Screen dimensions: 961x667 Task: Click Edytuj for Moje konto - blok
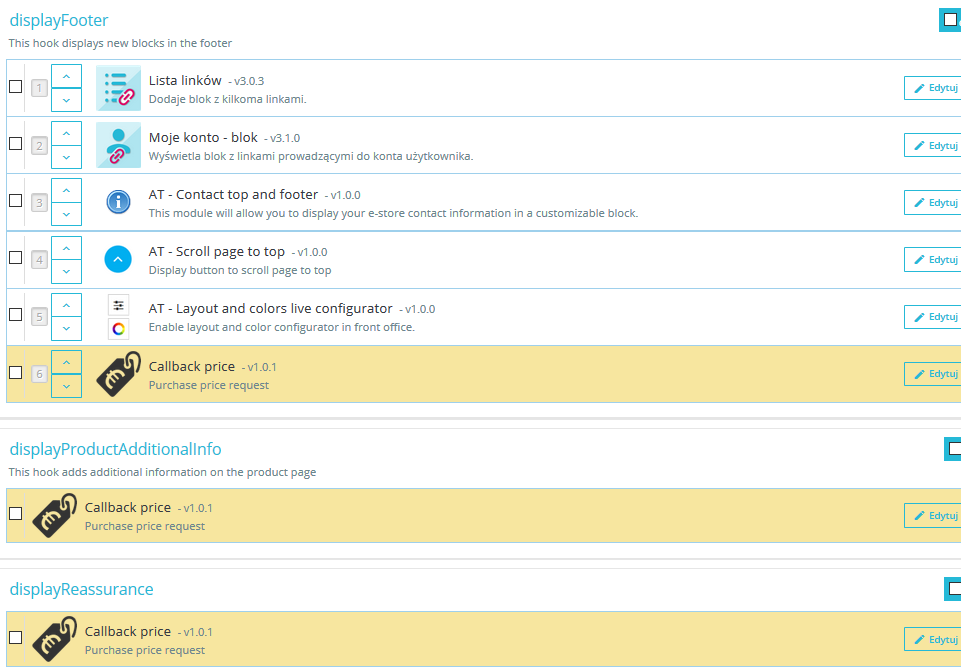click(x=933, y=145)
